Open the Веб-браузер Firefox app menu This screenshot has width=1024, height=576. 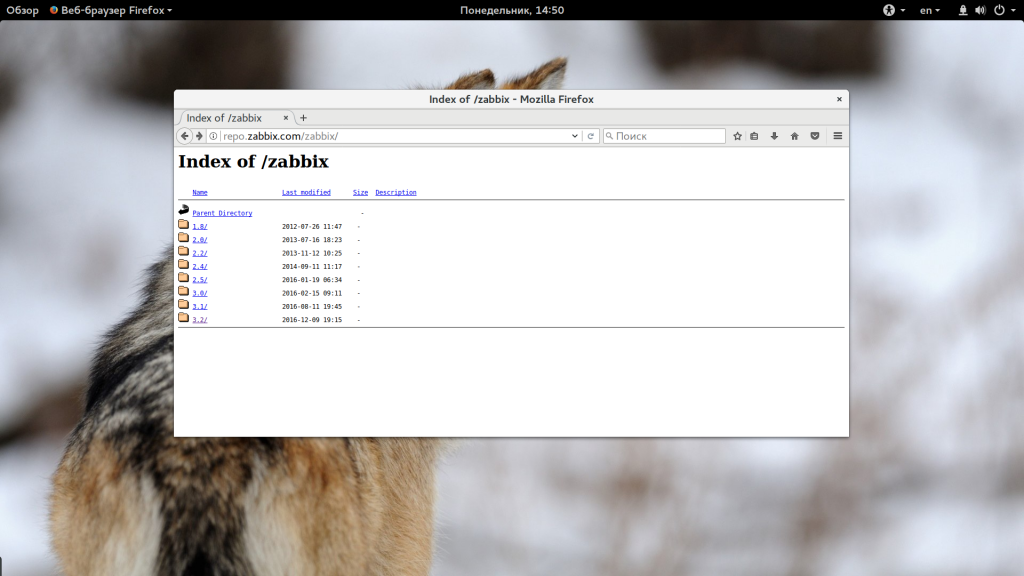click(111, 10)
